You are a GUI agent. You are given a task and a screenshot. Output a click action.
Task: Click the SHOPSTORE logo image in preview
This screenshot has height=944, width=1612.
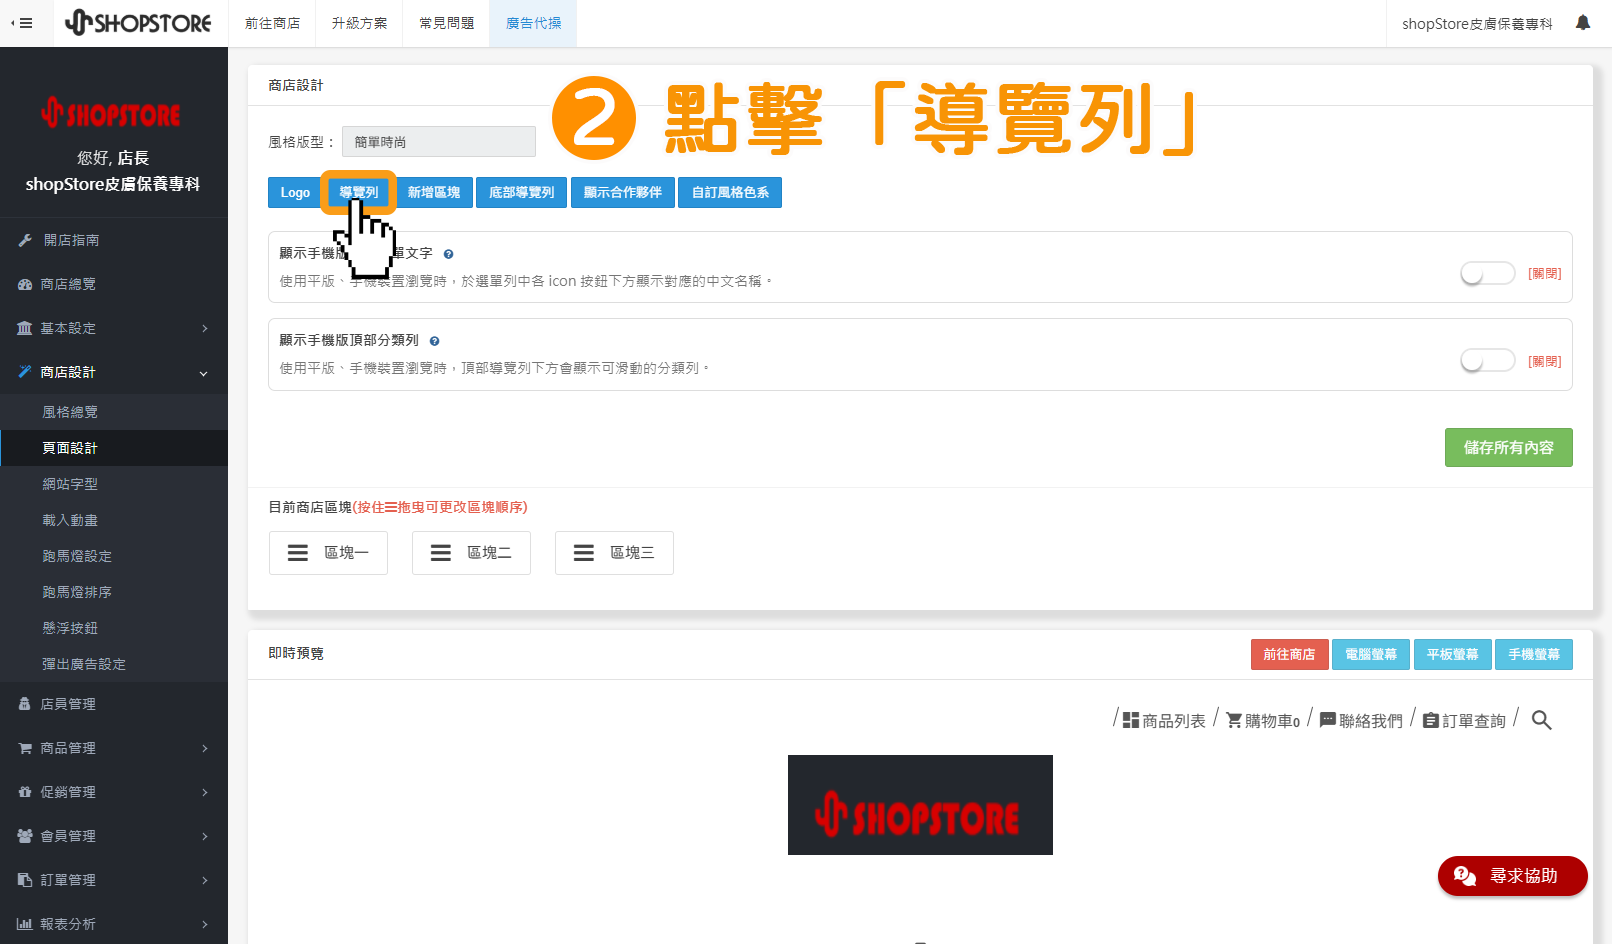tap(920, 805)
